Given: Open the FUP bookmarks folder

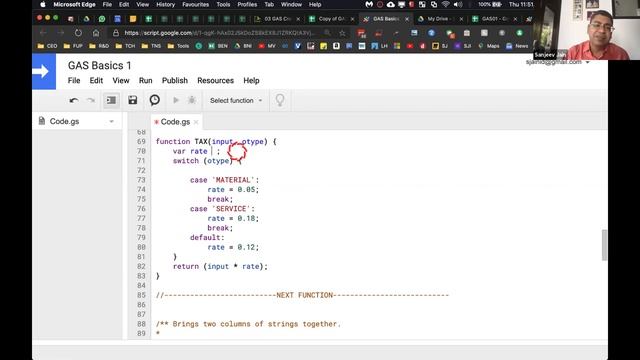Looking at the screenshot, I should (73, 46).
